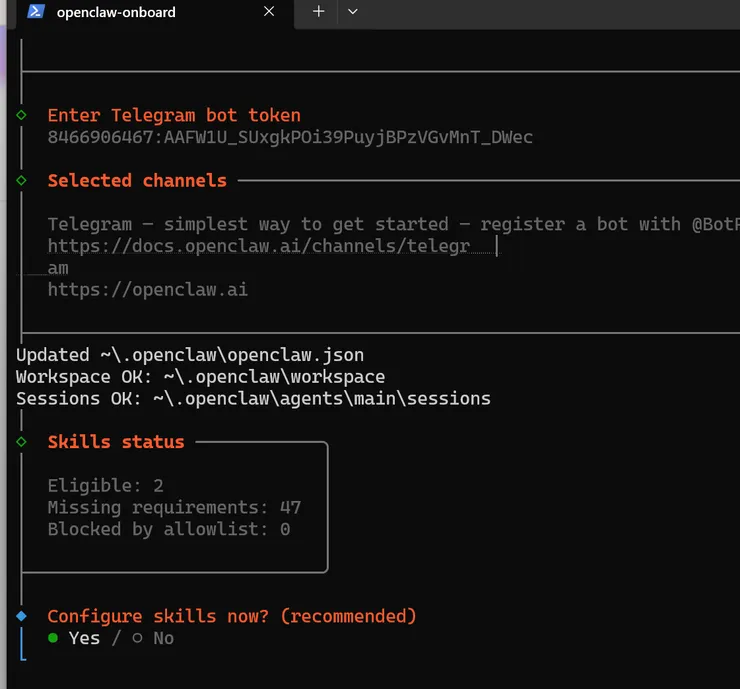Open the https://openclaw.ai link
Image resolution: width=740 pixels, height=689 pixels.
[x=147, y=290]
